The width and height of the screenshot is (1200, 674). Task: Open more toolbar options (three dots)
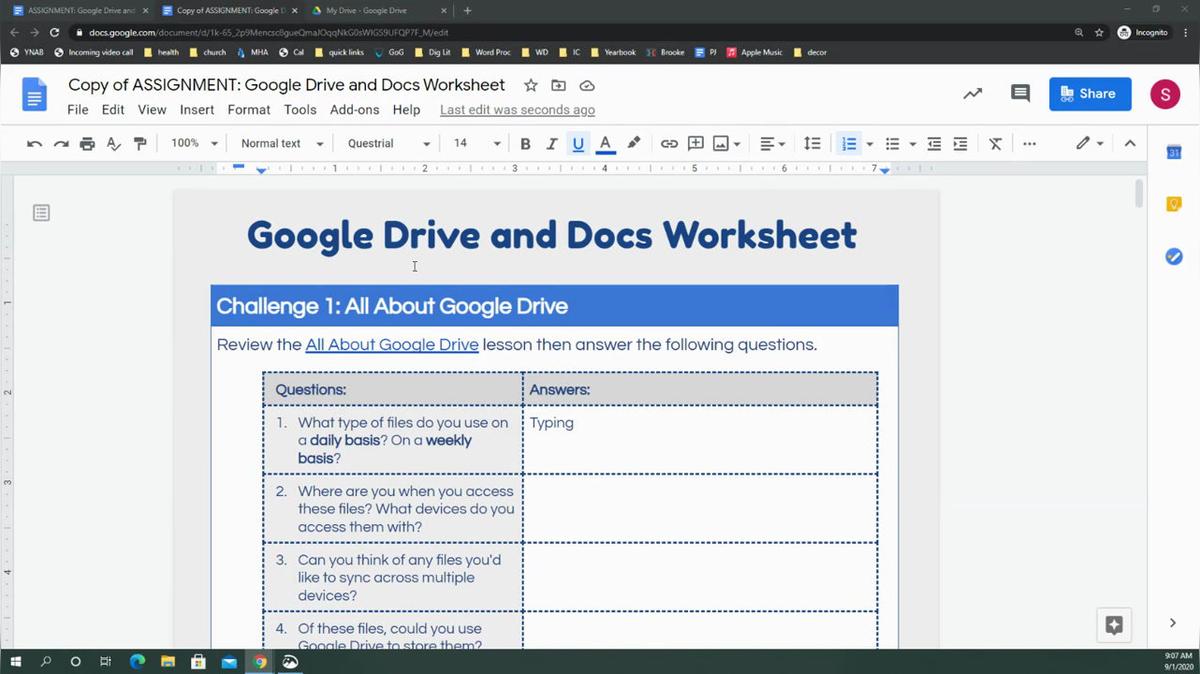point(1029,144)
